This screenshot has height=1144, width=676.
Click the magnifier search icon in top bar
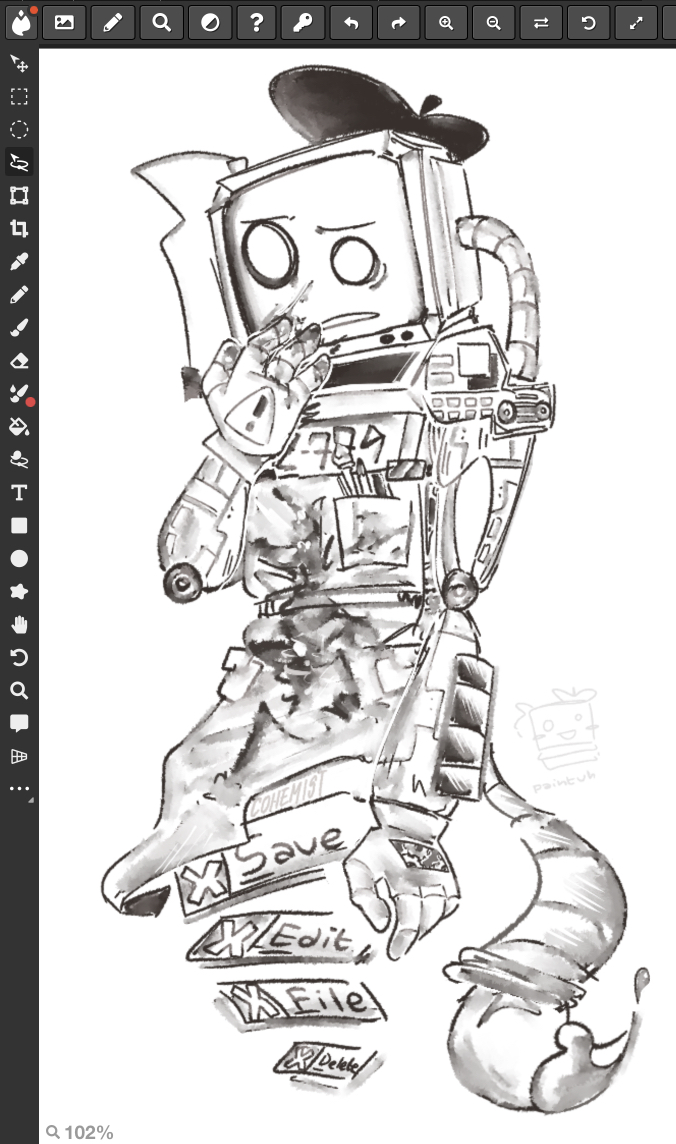(x=161, y=23)
